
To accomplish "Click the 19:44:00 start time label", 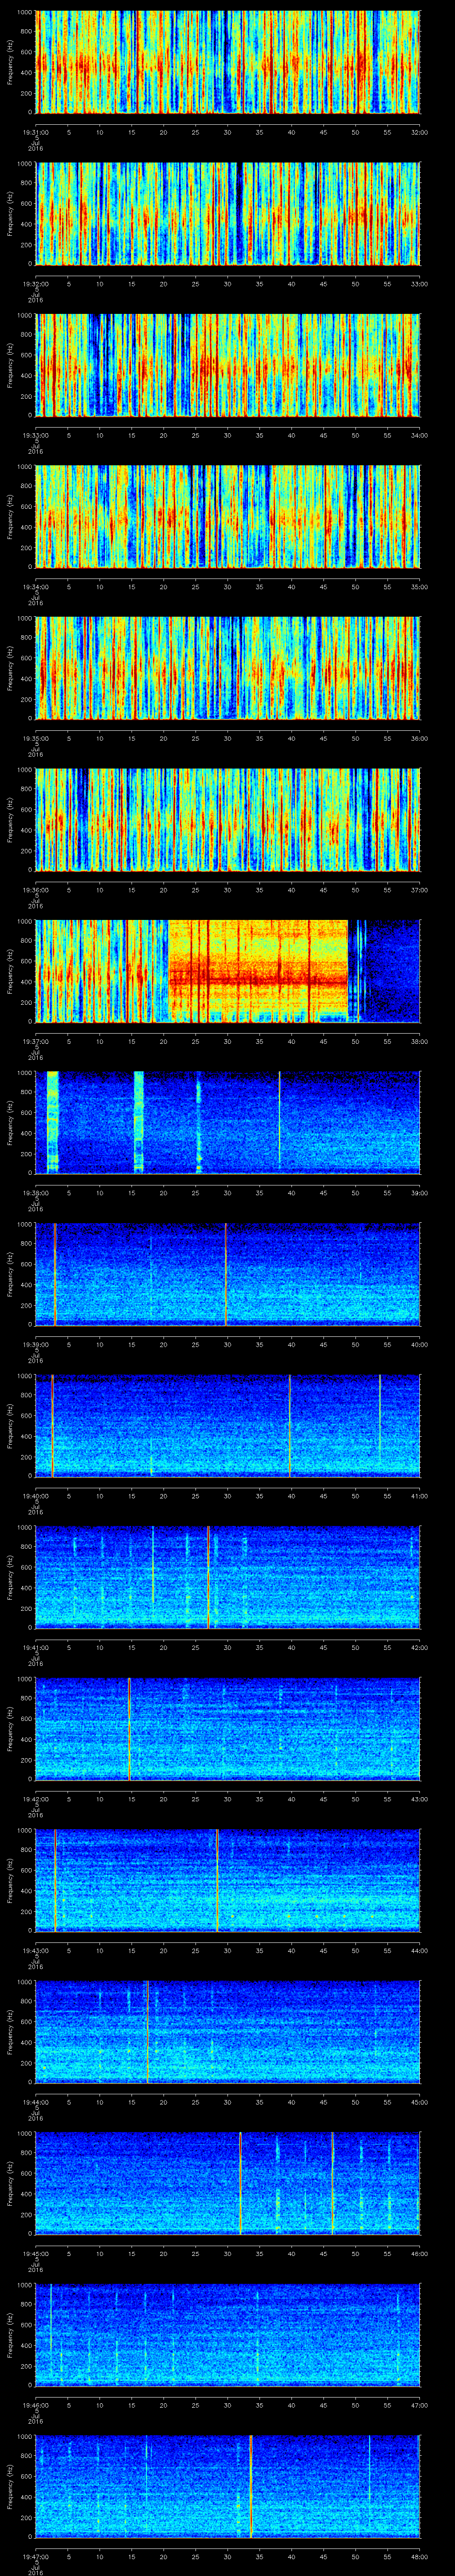I will click(x=36, y=2101).
